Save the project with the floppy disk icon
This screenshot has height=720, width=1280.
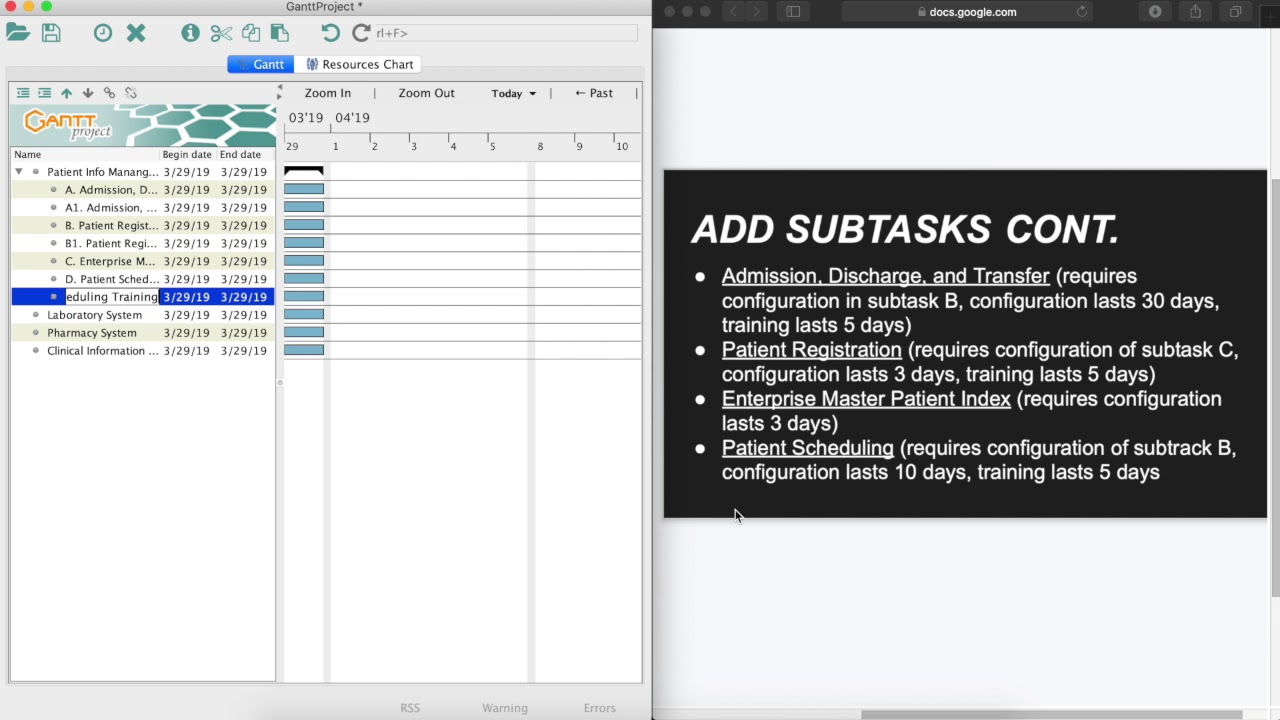(51, 33)
